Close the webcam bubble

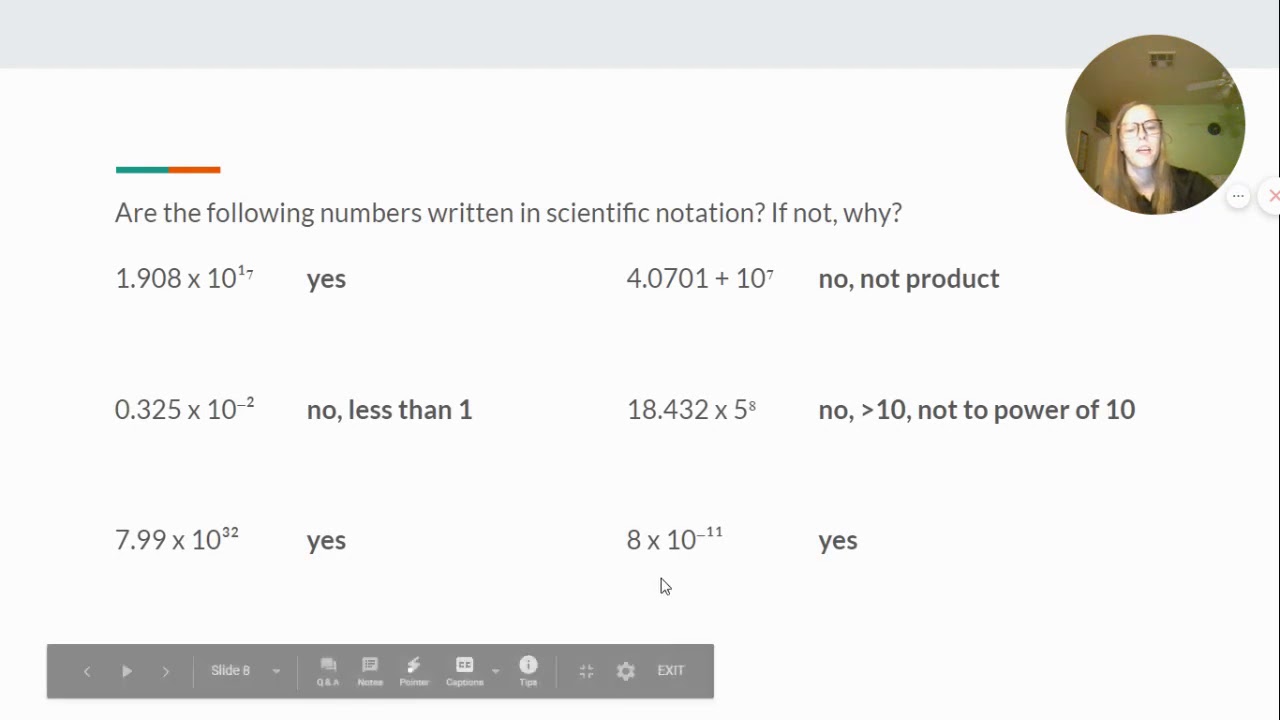tap(1273, 196)
